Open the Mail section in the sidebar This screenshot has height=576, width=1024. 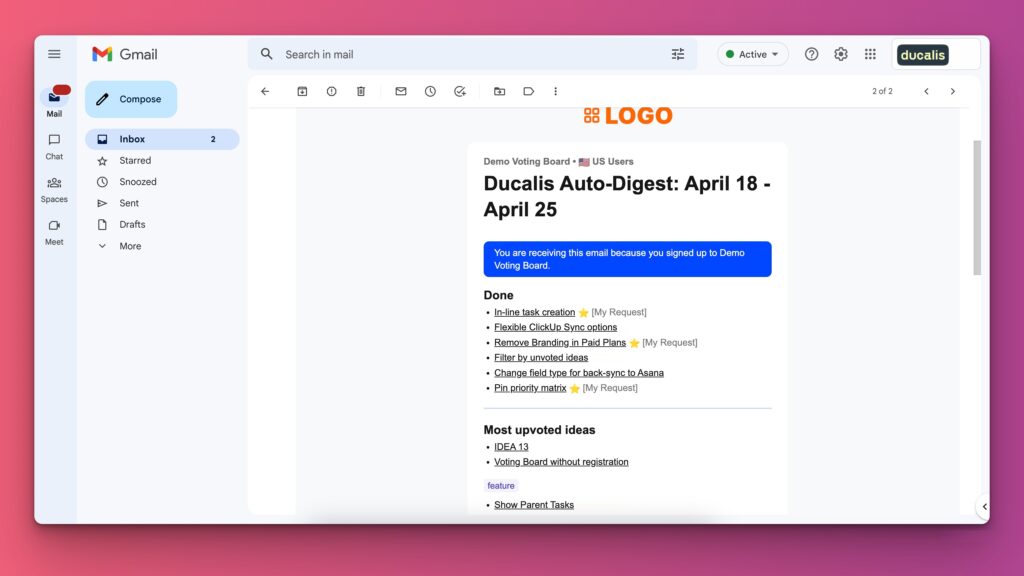click(54, 101)
